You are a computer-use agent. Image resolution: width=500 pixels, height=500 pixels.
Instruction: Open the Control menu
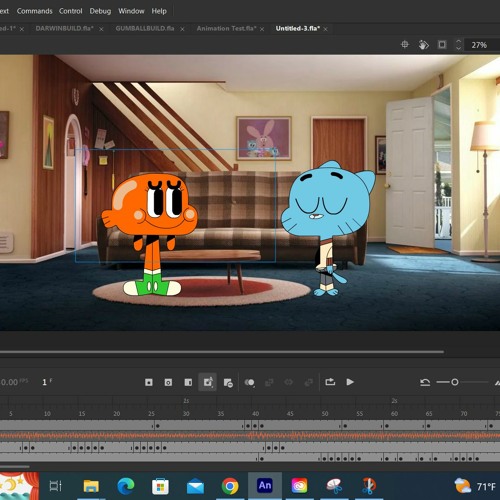click(x=70, y=11)
